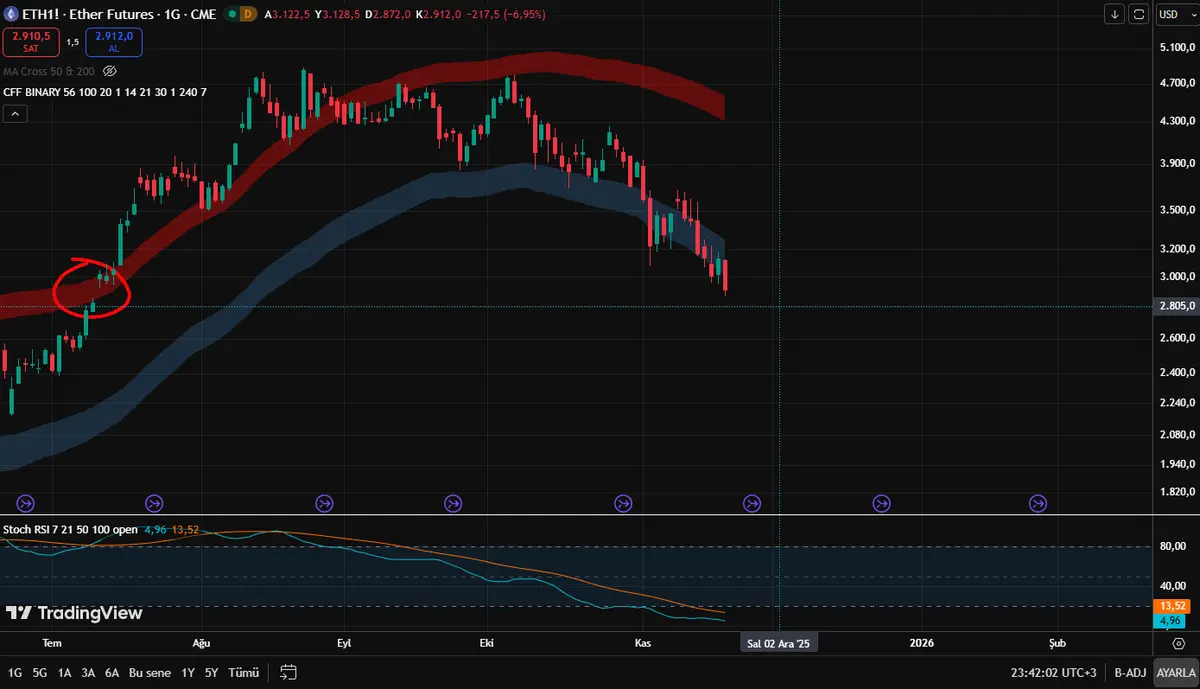
Task: Click the event marker nearest the 2026 label
Action: click(882, 503)
